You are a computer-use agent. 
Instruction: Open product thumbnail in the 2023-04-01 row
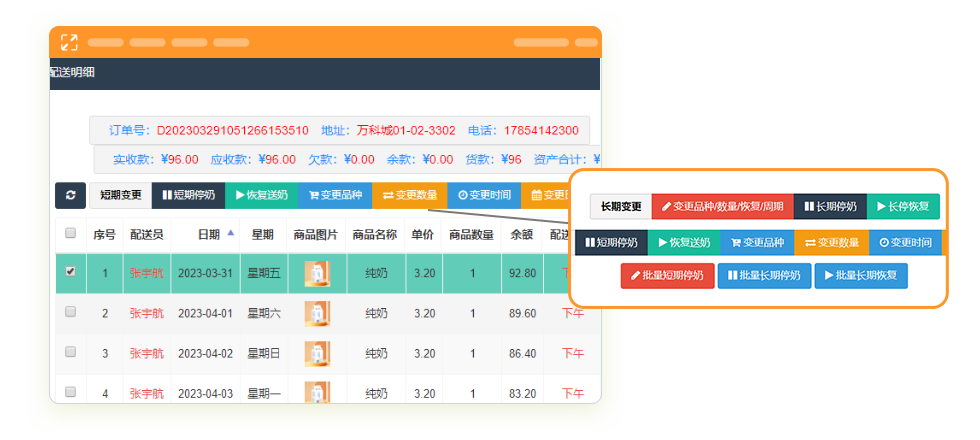click(317, 313)
